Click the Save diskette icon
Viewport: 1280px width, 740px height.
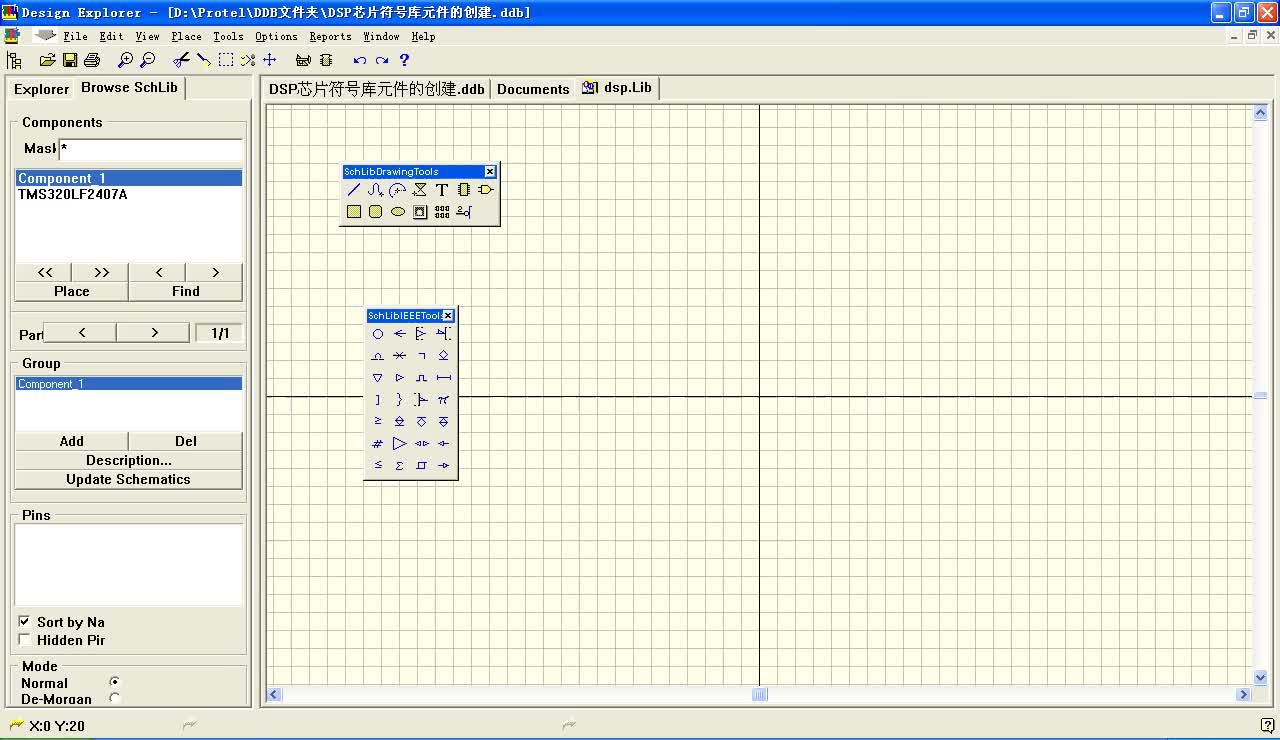pos(70,61)
